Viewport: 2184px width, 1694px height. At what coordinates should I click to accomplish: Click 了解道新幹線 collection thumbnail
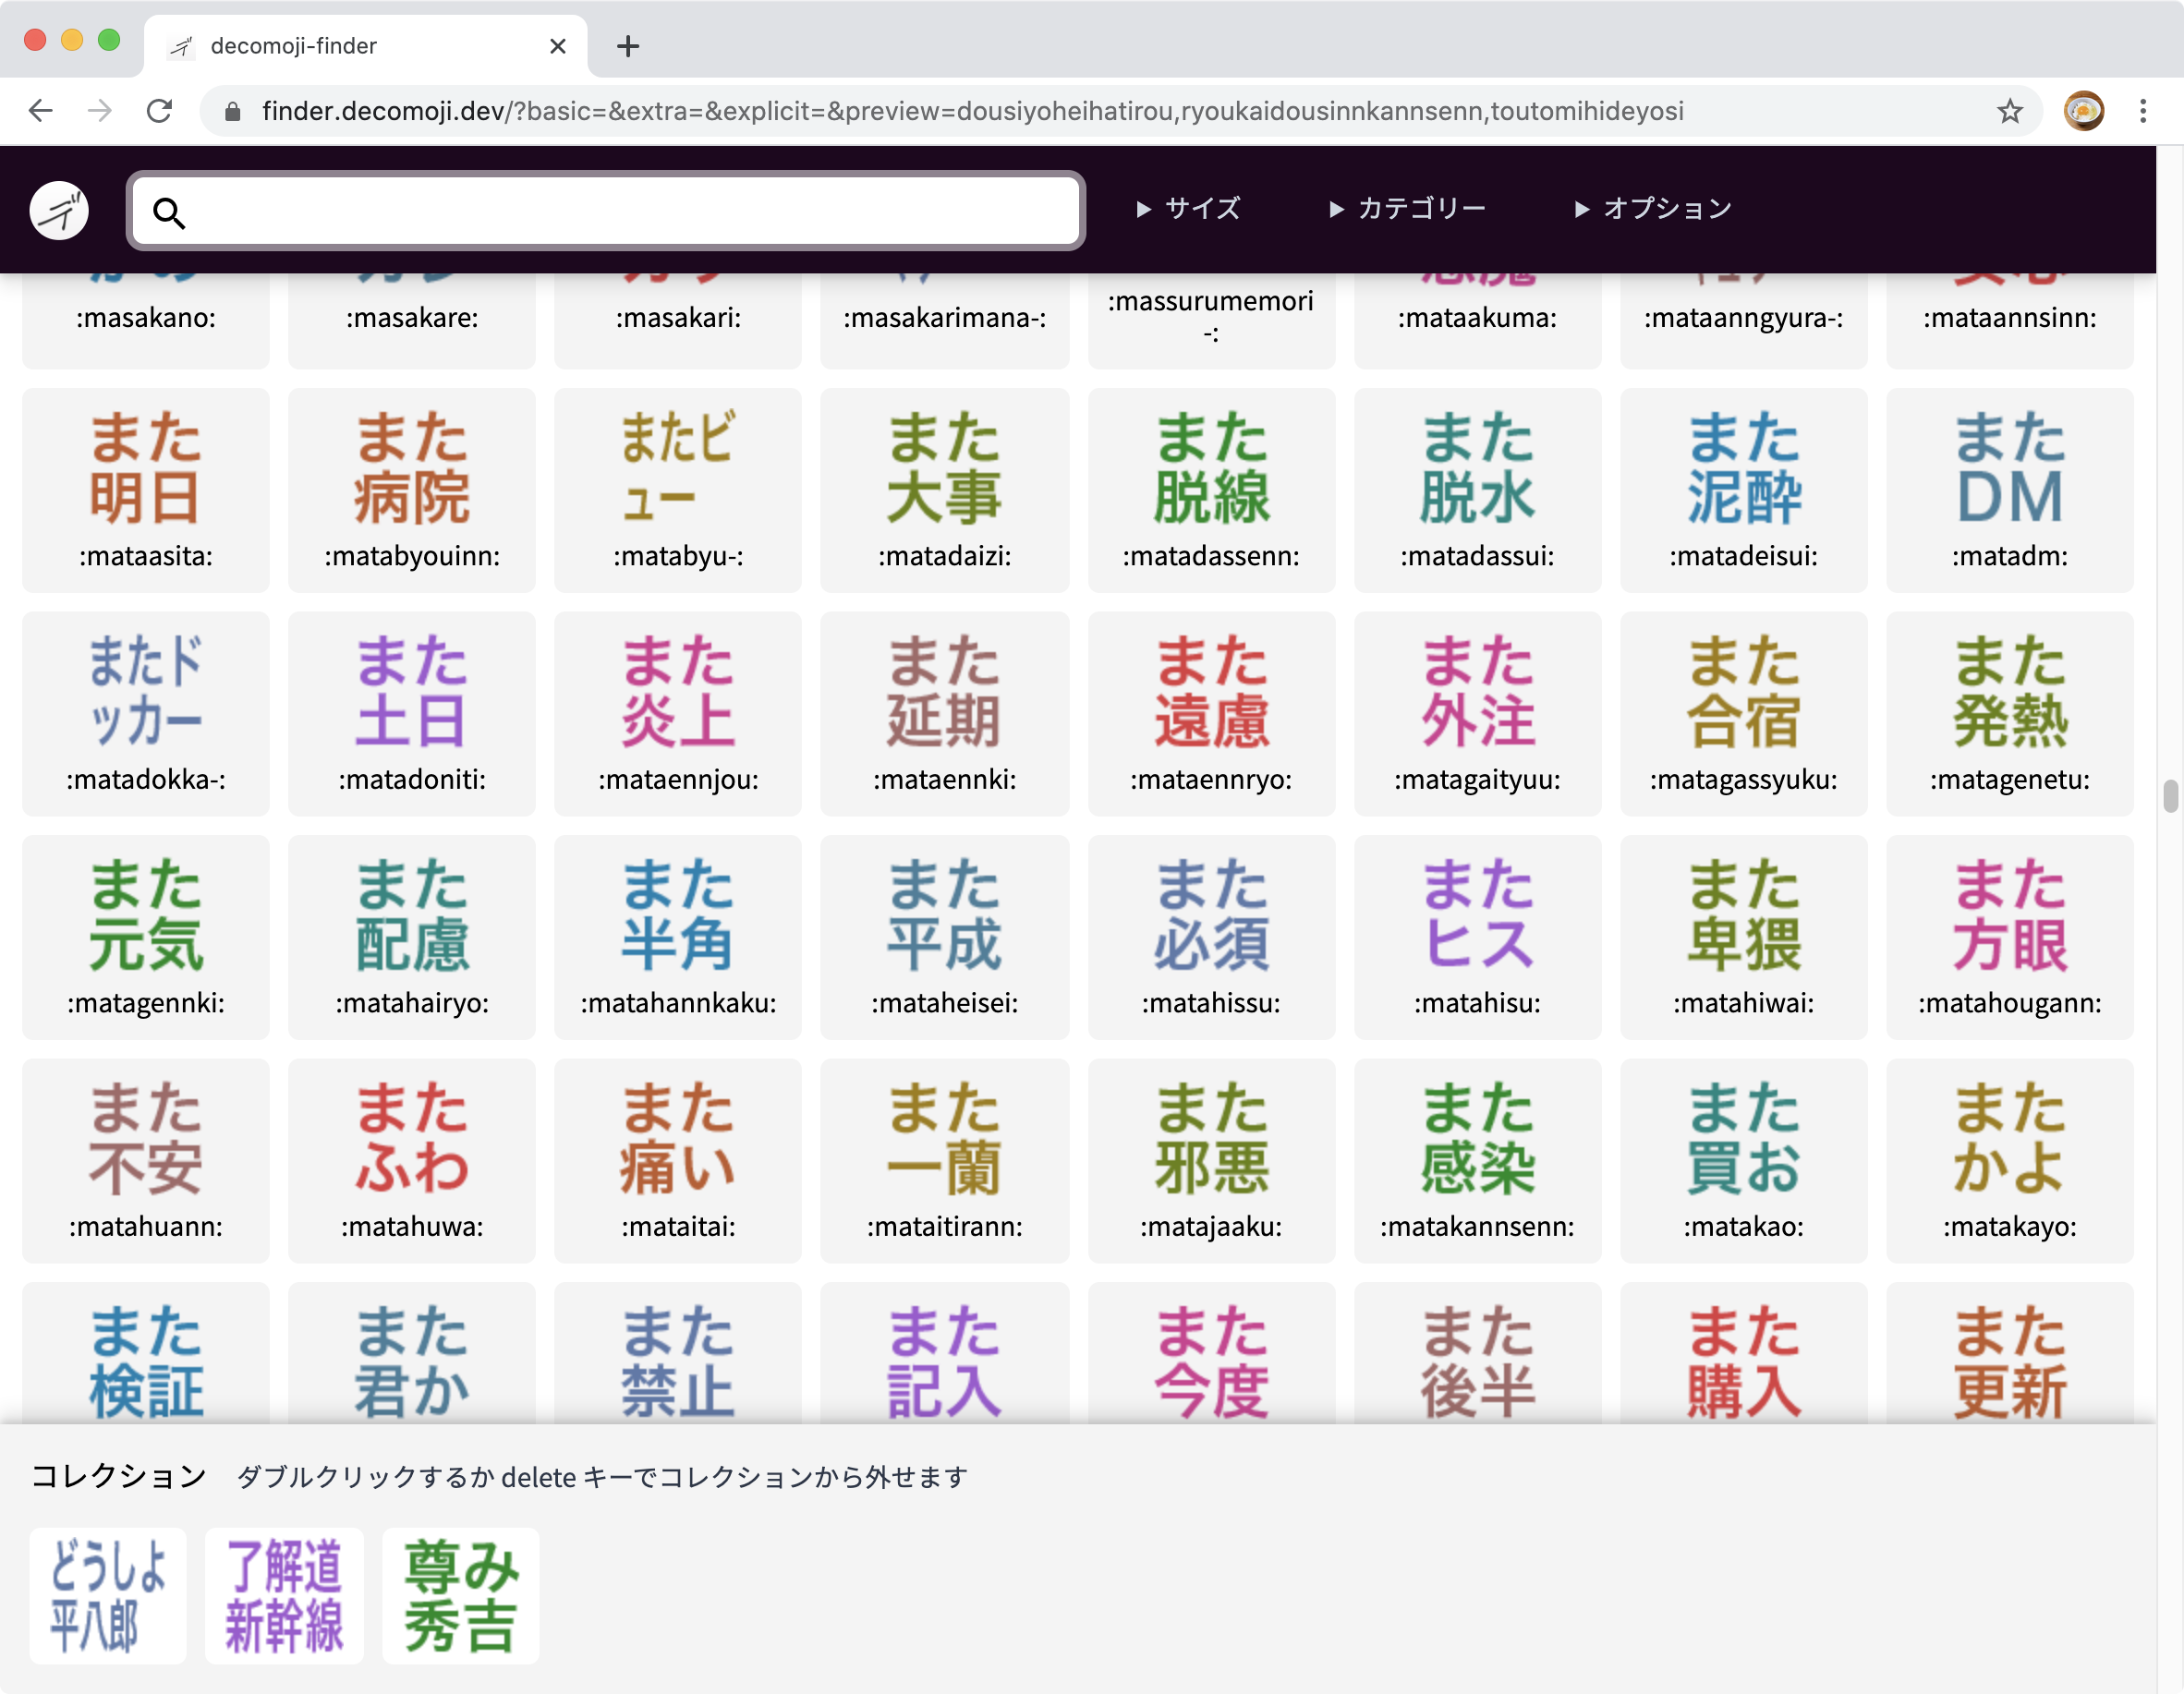click(x=284, y=1595)
